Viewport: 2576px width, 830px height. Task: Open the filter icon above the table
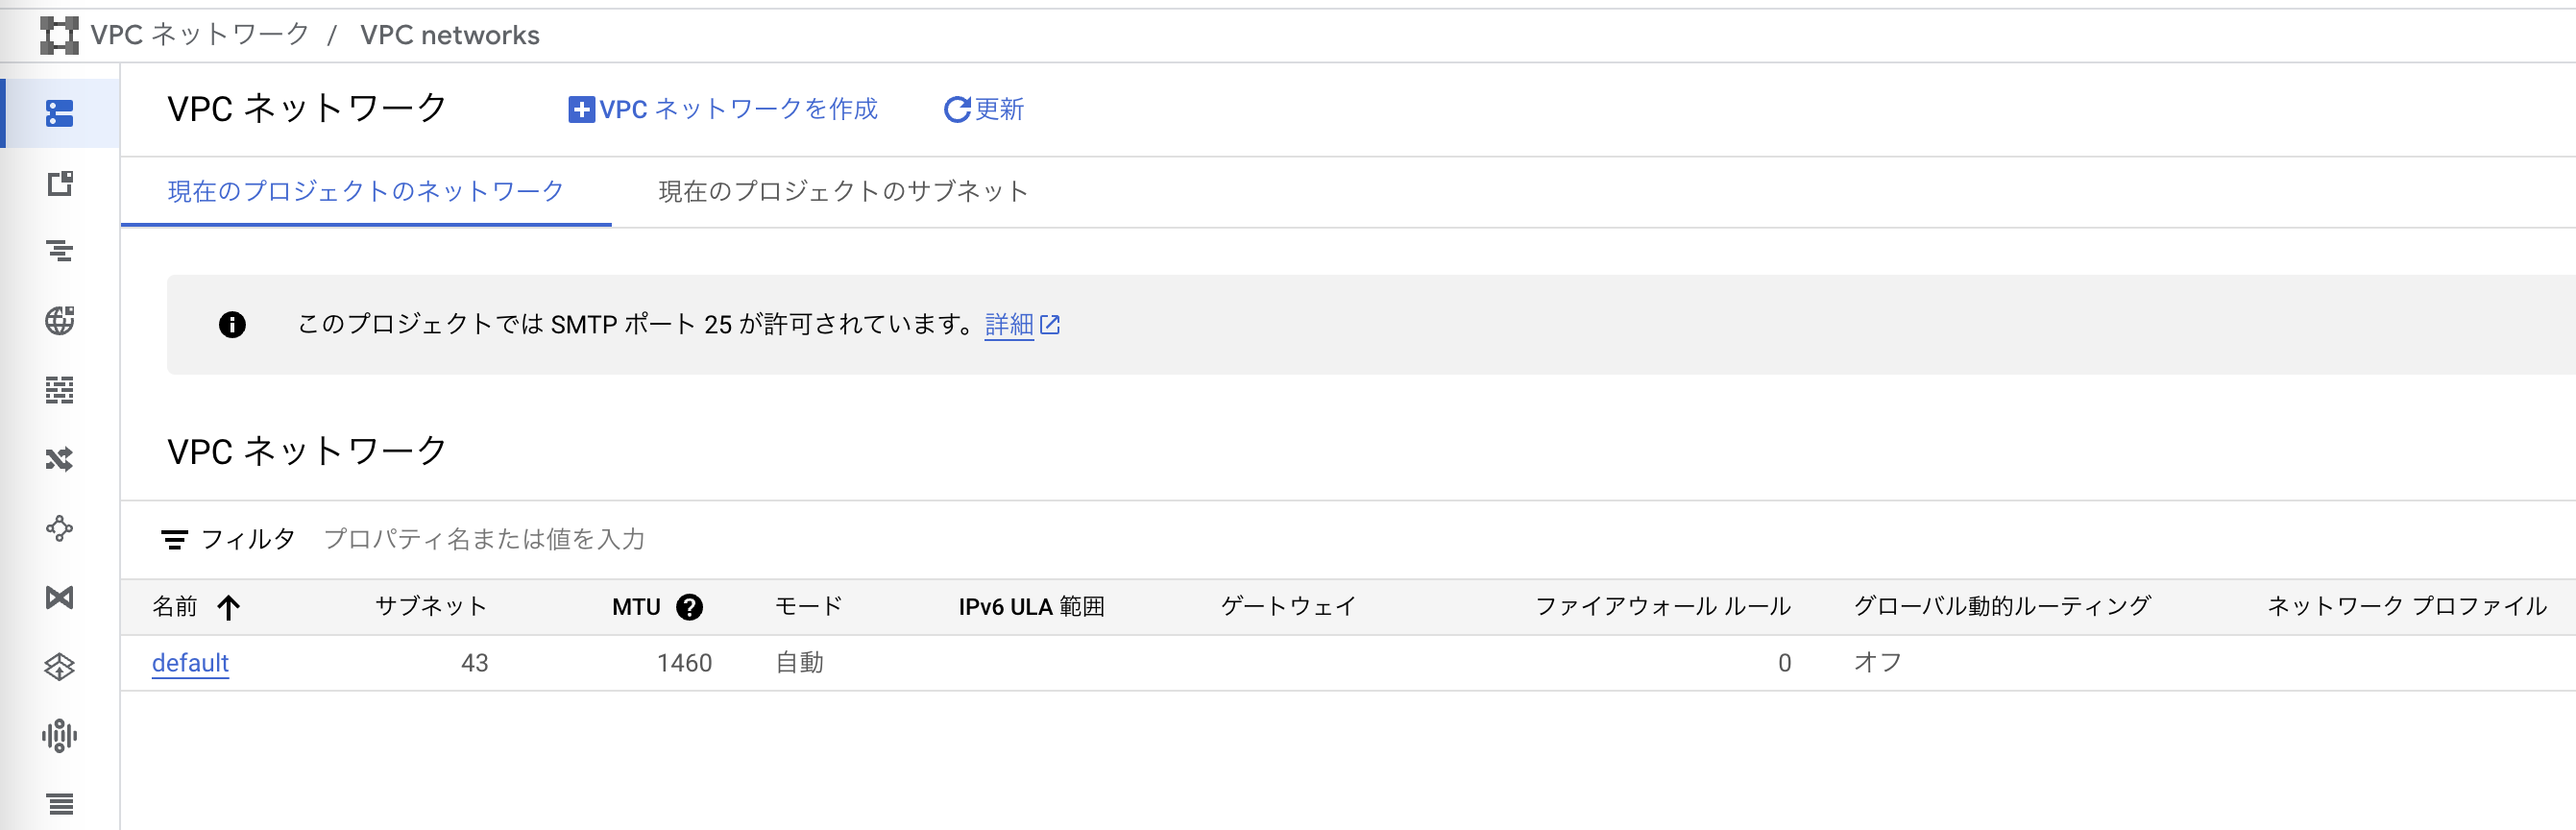(x=176, y=539)
